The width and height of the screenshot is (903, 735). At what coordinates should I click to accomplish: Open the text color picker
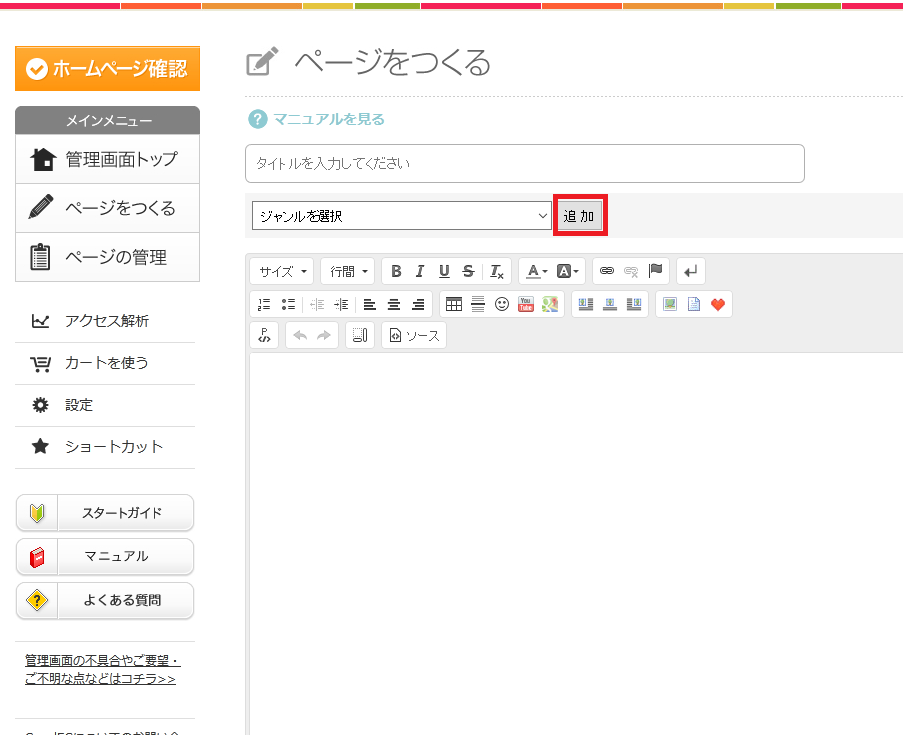tap(535, 271)
